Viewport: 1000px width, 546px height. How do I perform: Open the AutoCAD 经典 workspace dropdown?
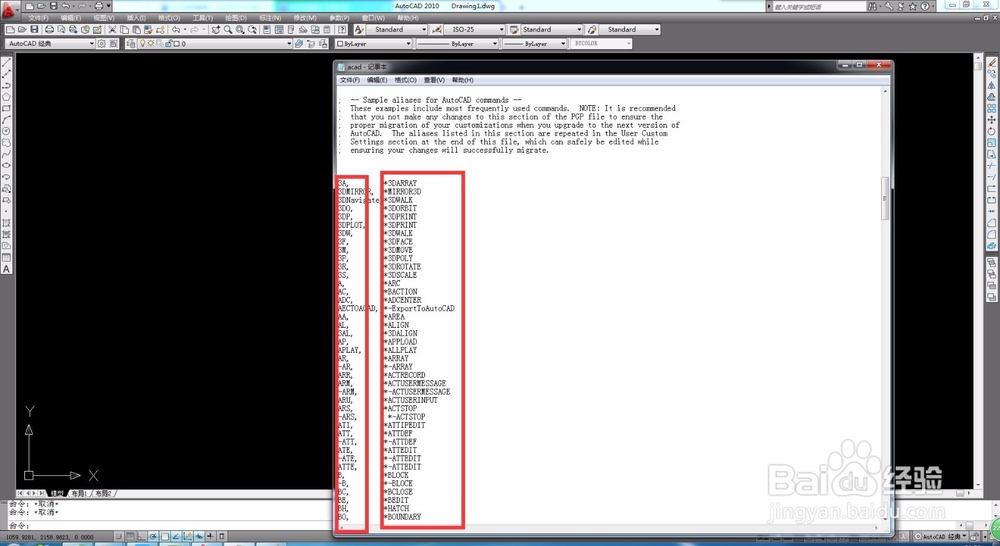tap(50, 43)
